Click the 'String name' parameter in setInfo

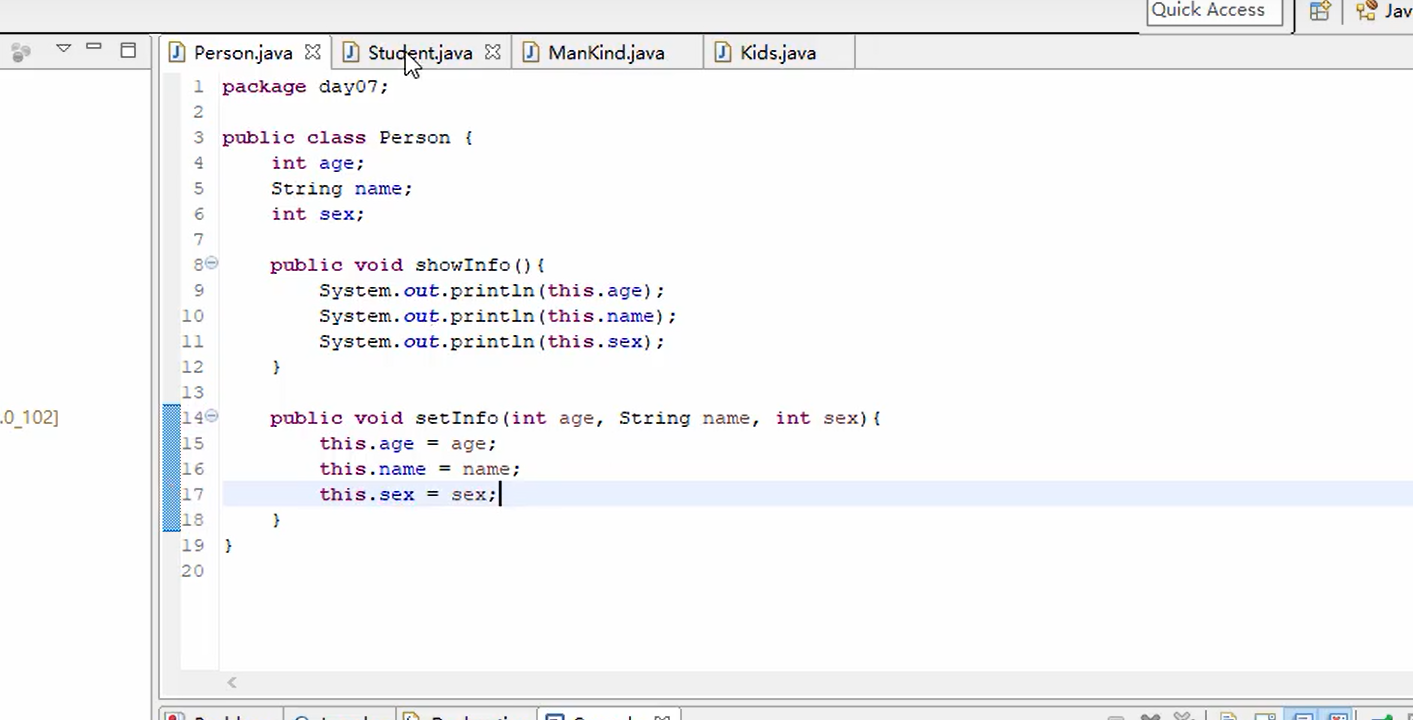click(684, 418)
